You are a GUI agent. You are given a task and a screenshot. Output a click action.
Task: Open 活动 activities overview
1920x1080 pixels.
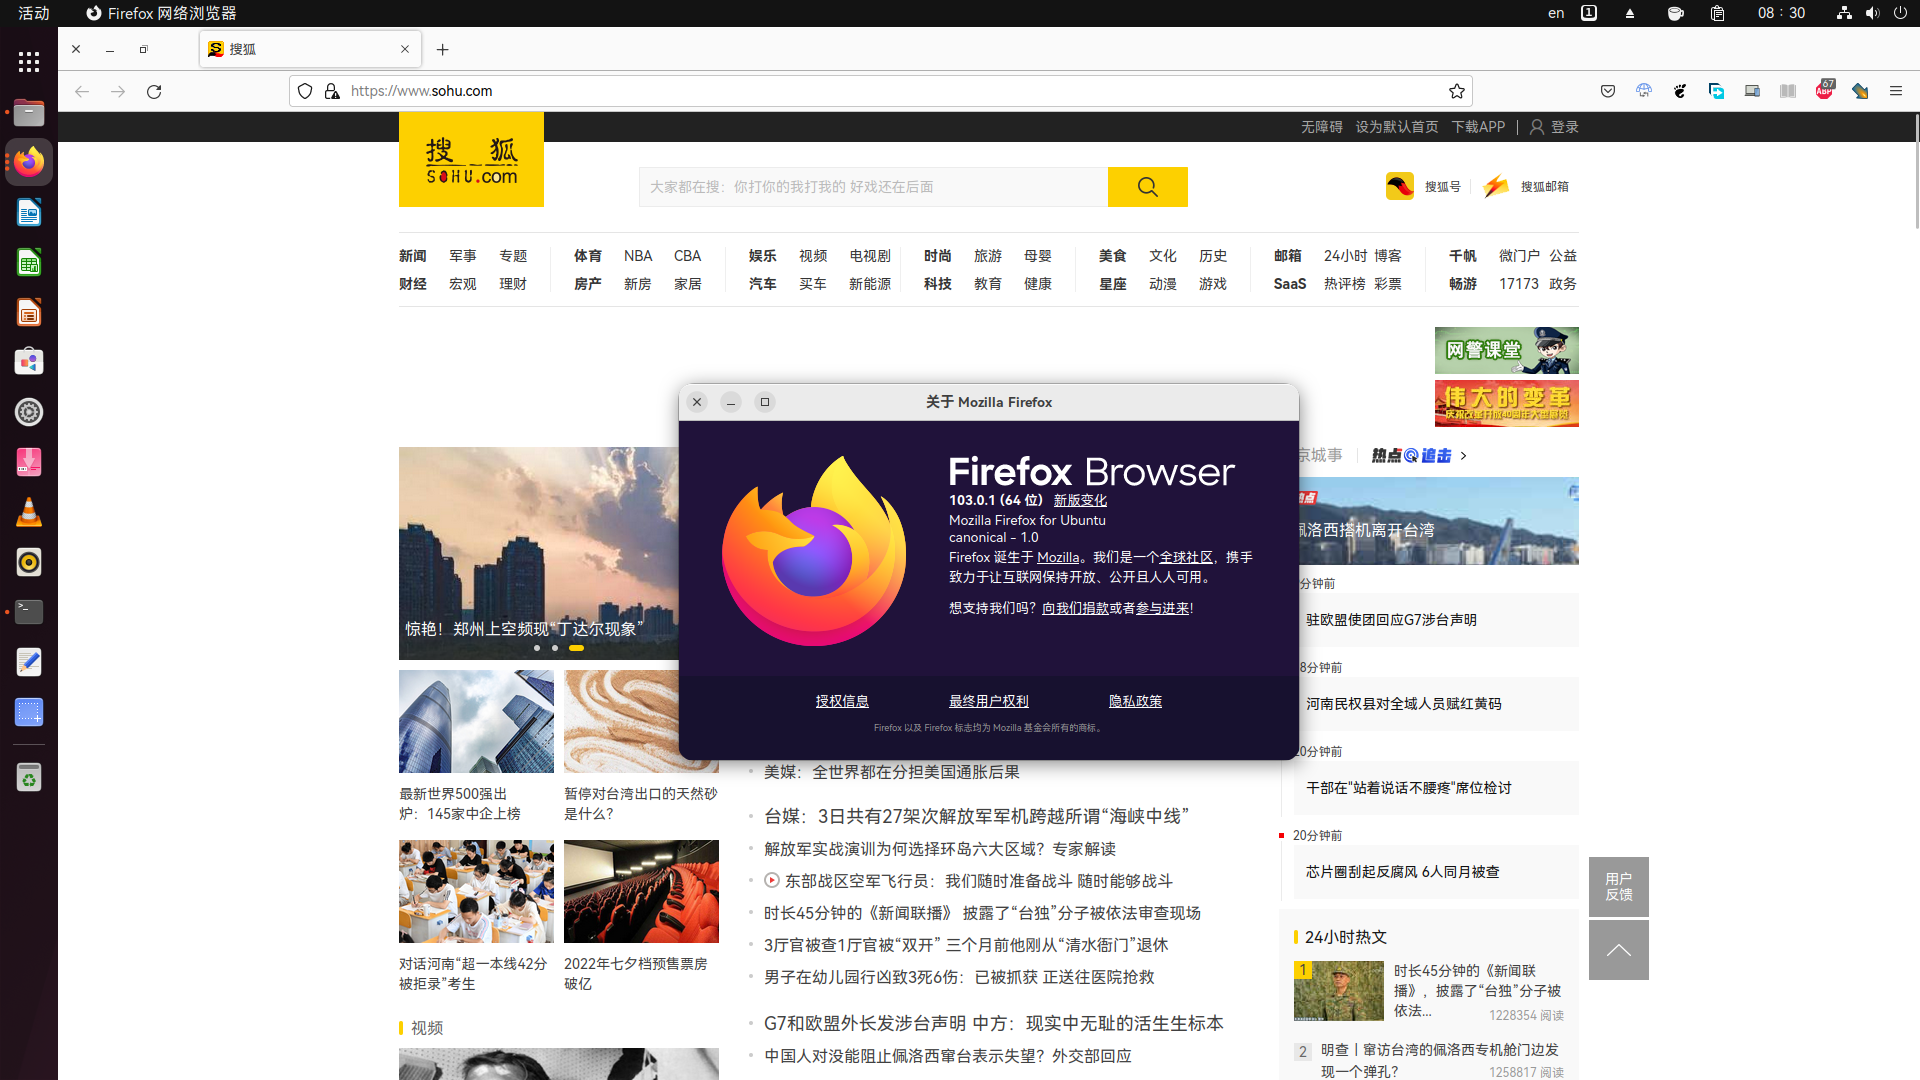click(x=34, y=13)
